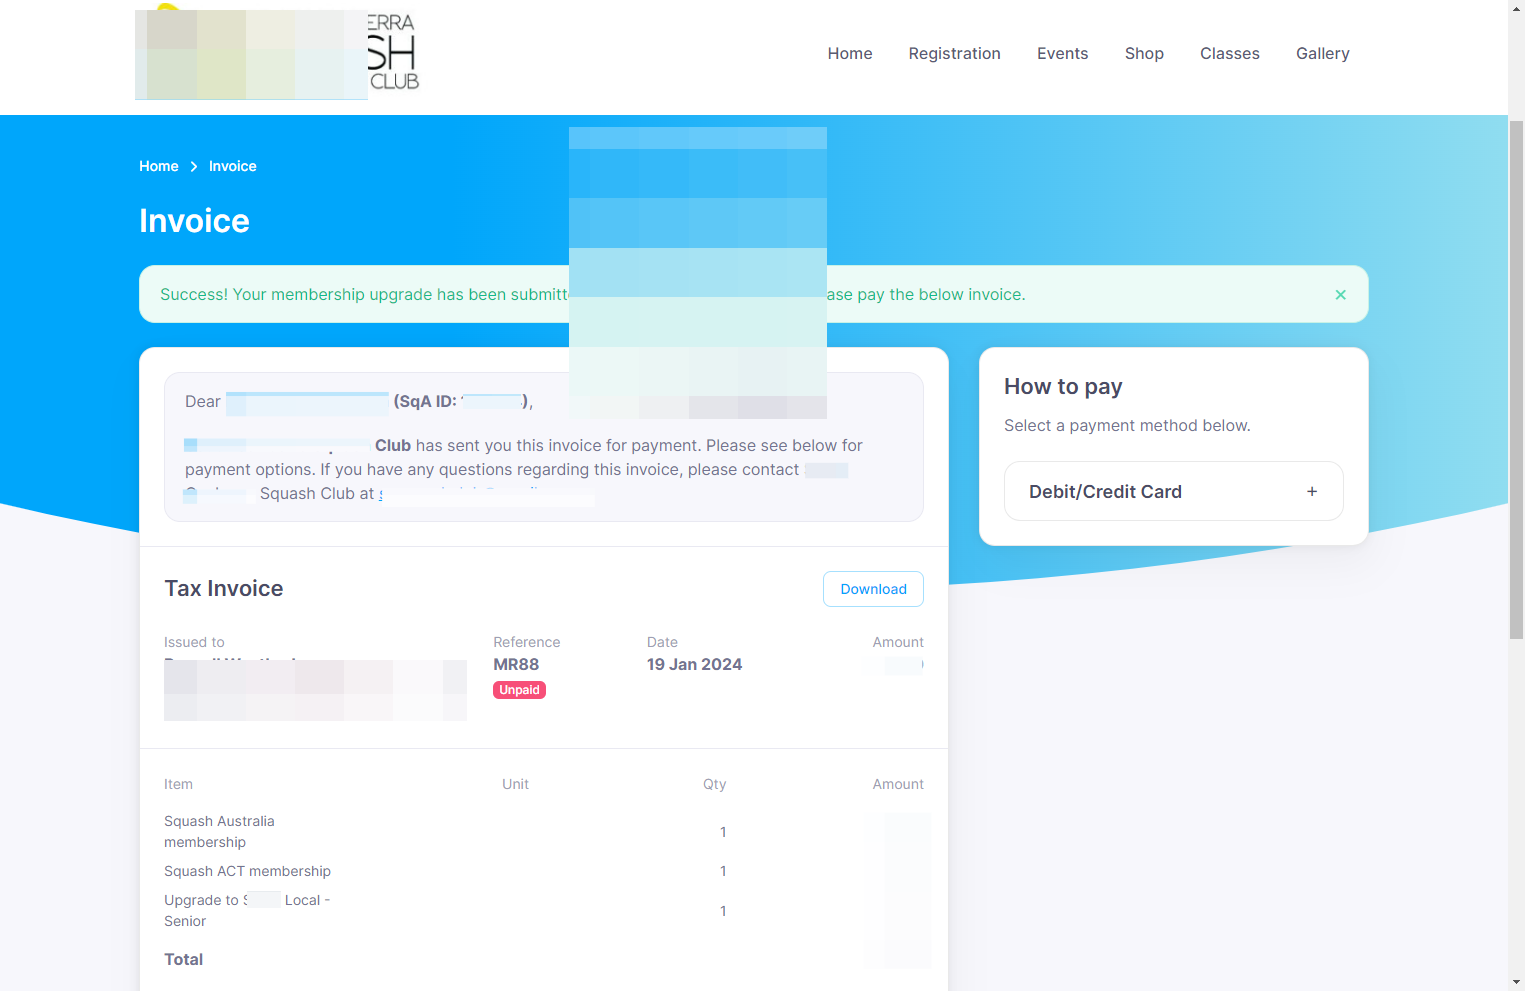Viewport: 1525px width, 991px height.
Task: Open the Registration menu item
Action: pos(954,54)
